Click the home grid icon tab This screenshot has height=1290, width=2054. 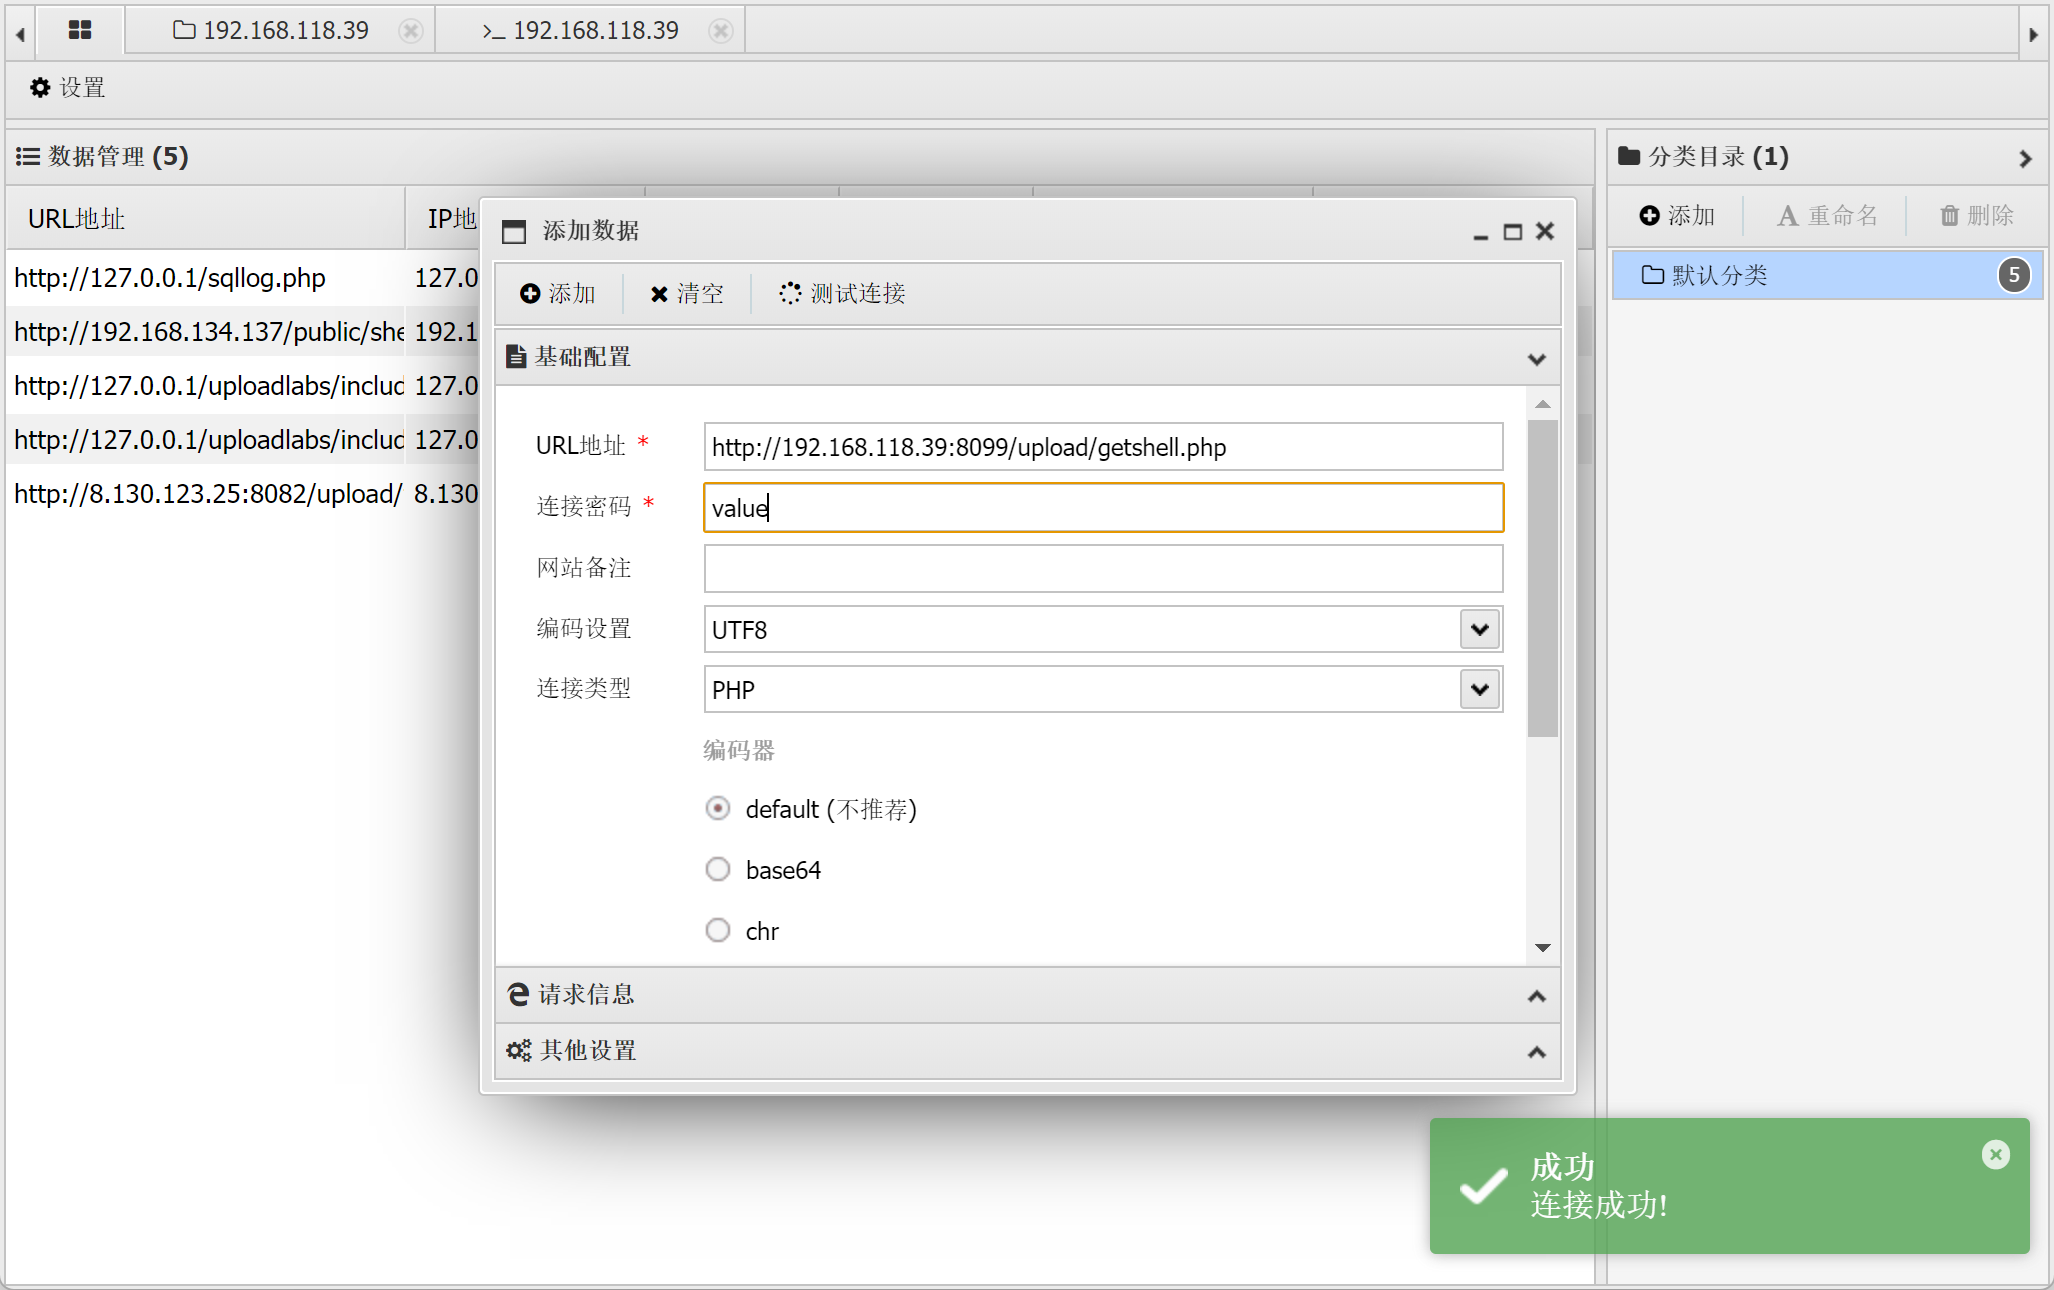(80, 30)
